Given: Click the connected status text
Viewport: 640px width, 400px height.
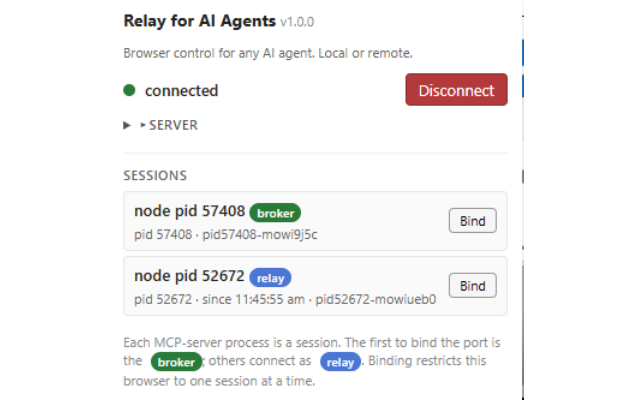Looking at the screenshot, I should (x=182, y=91).
